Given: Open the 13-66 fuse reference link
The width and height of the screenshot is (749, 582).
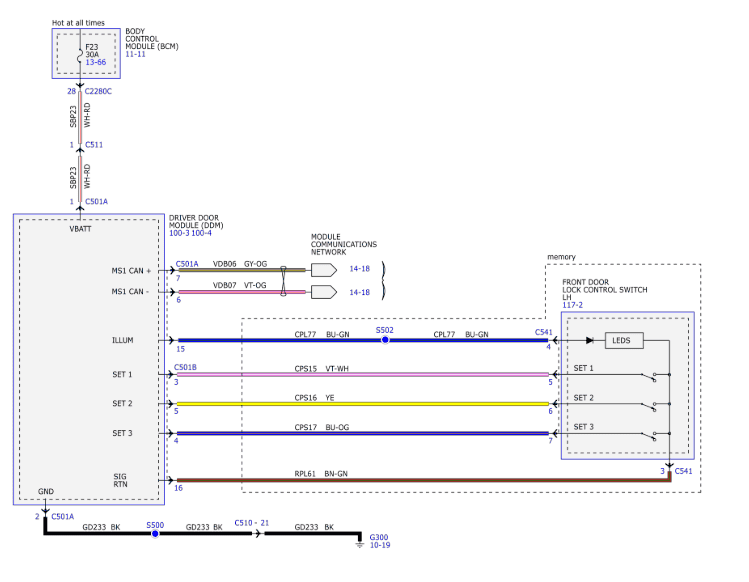Looking at the screenshot, I should (97, 61).
